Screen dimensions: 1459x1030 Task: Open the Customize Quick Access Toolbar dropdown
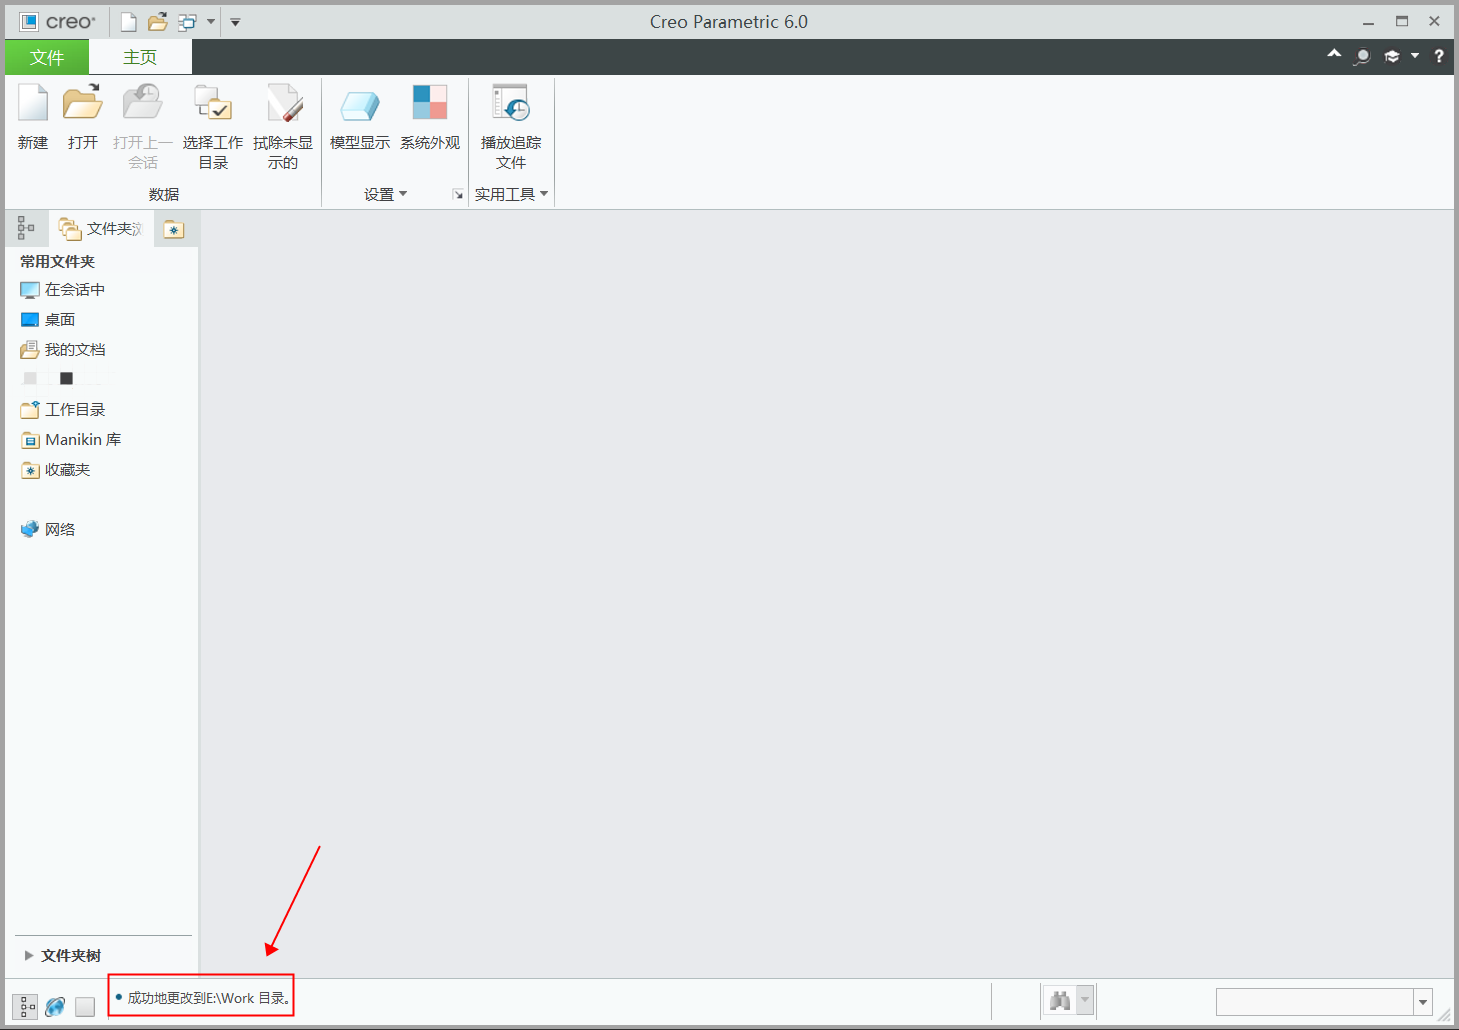tap(236, 22)
